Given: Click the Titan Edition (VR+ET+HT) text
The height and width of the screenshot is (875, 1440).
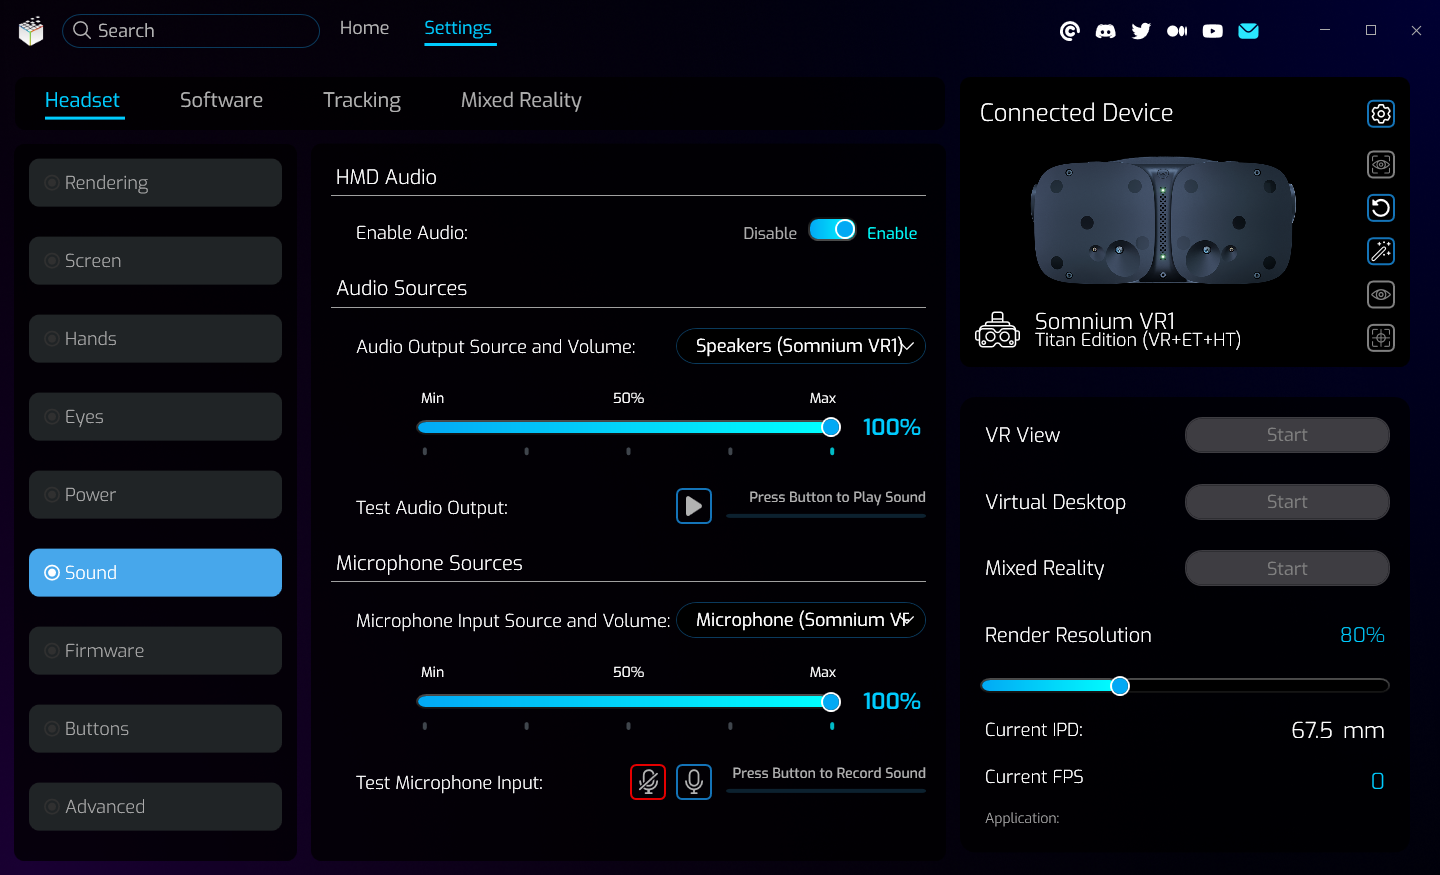Looking at the screenshot, I should 1138,340.
